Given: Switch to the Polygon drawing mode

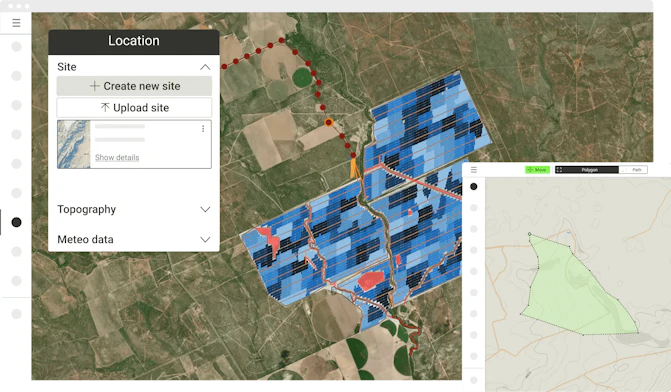Looking at the screenshot, I should pos(587,170).
